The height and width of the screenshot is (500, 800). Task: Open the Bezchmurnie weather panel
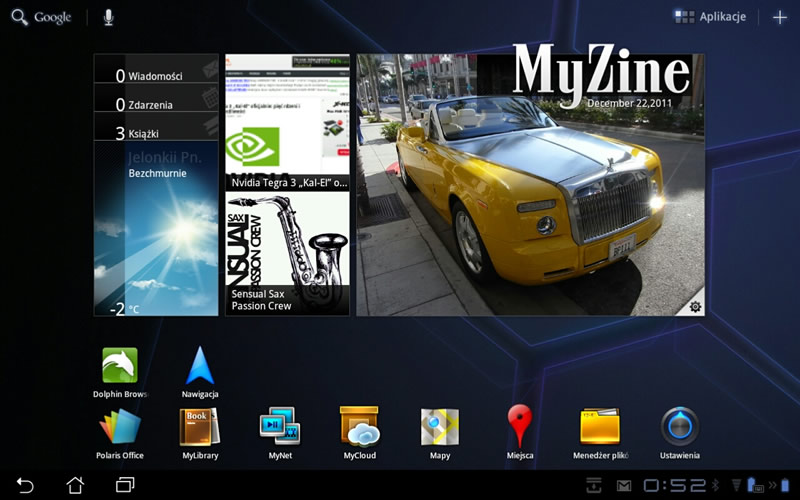coord(156,229)
